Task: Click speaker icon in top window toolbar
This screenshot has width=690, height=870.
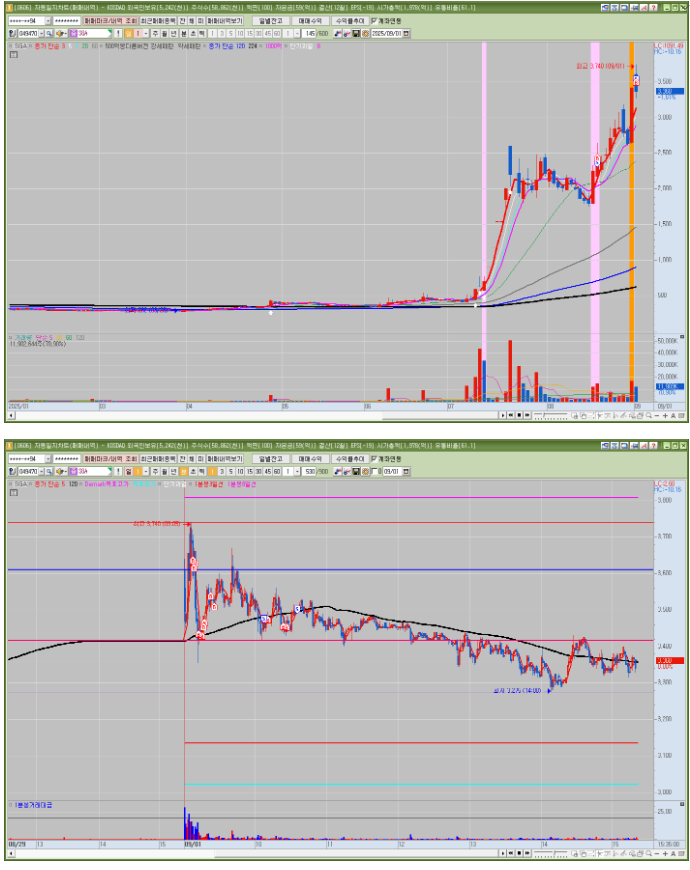Action: pos(59,33)
